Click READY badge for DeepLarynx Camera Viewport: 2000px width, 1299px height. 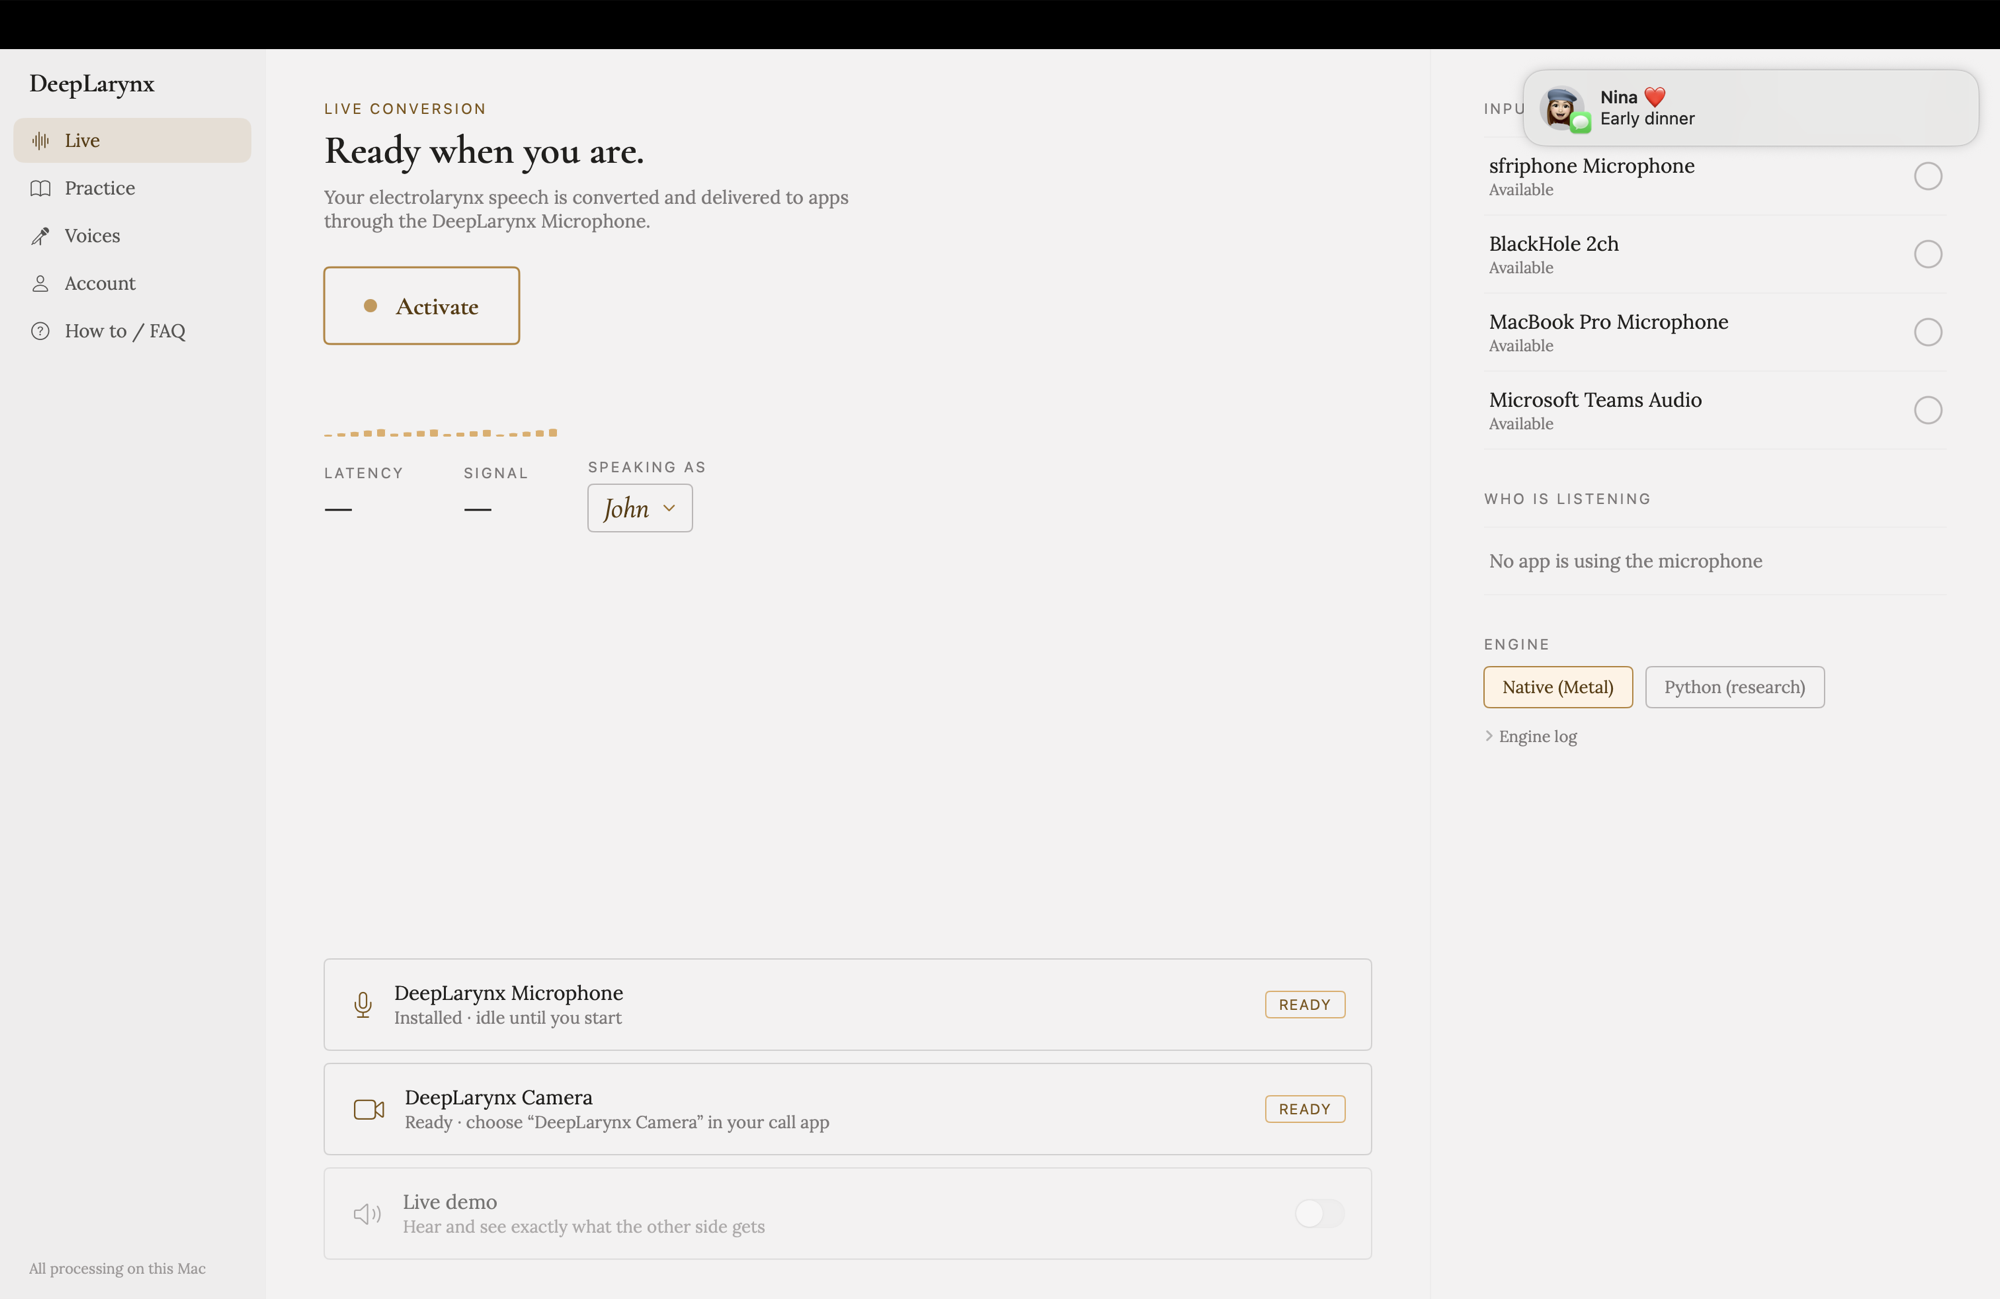point(1305,1109)
